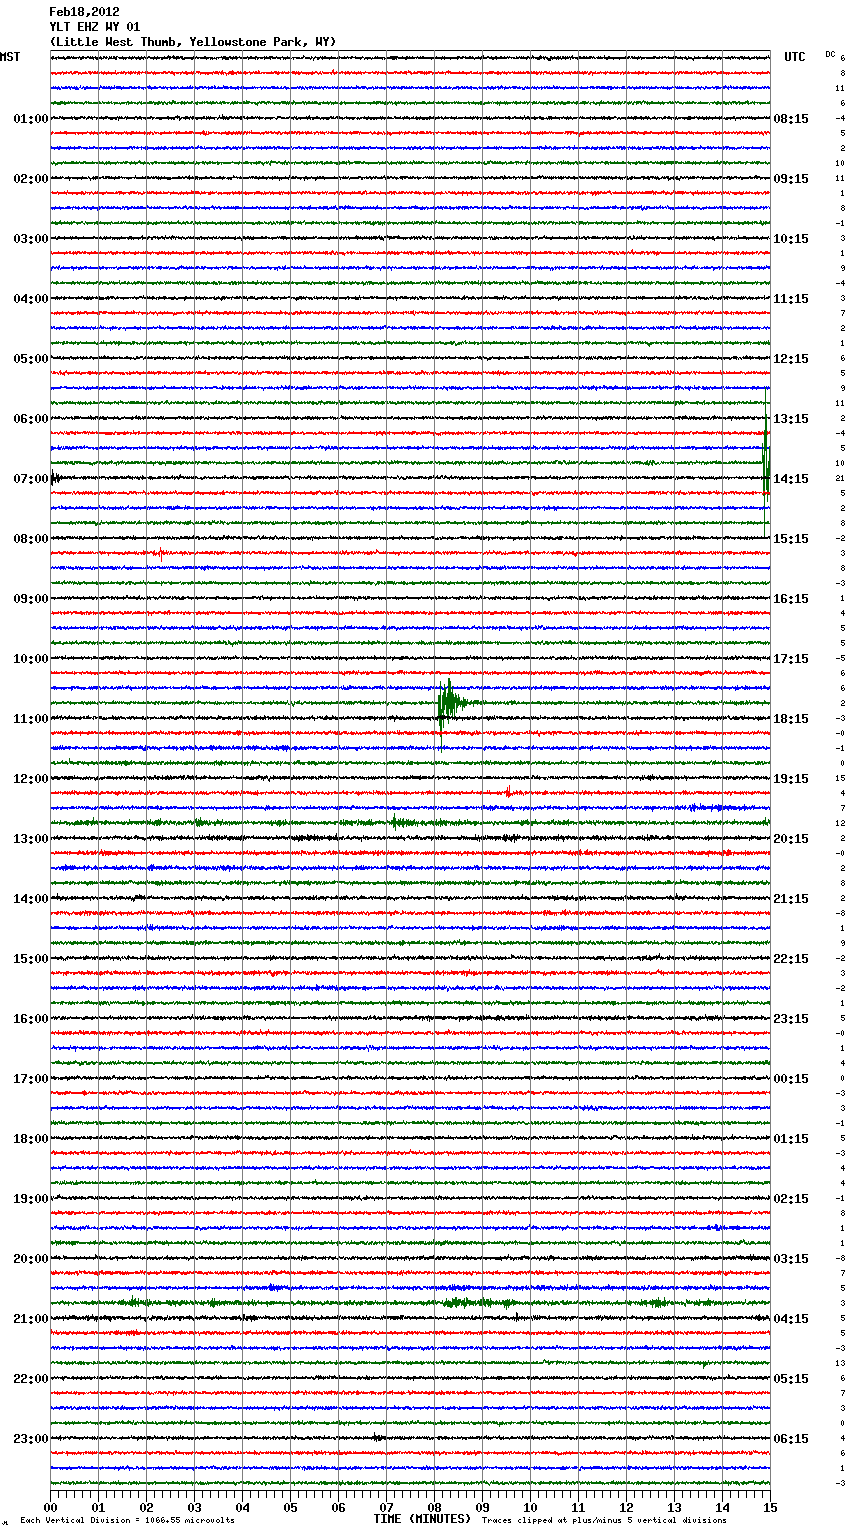Click the 19:15 UTC time label

click(791, 779)
